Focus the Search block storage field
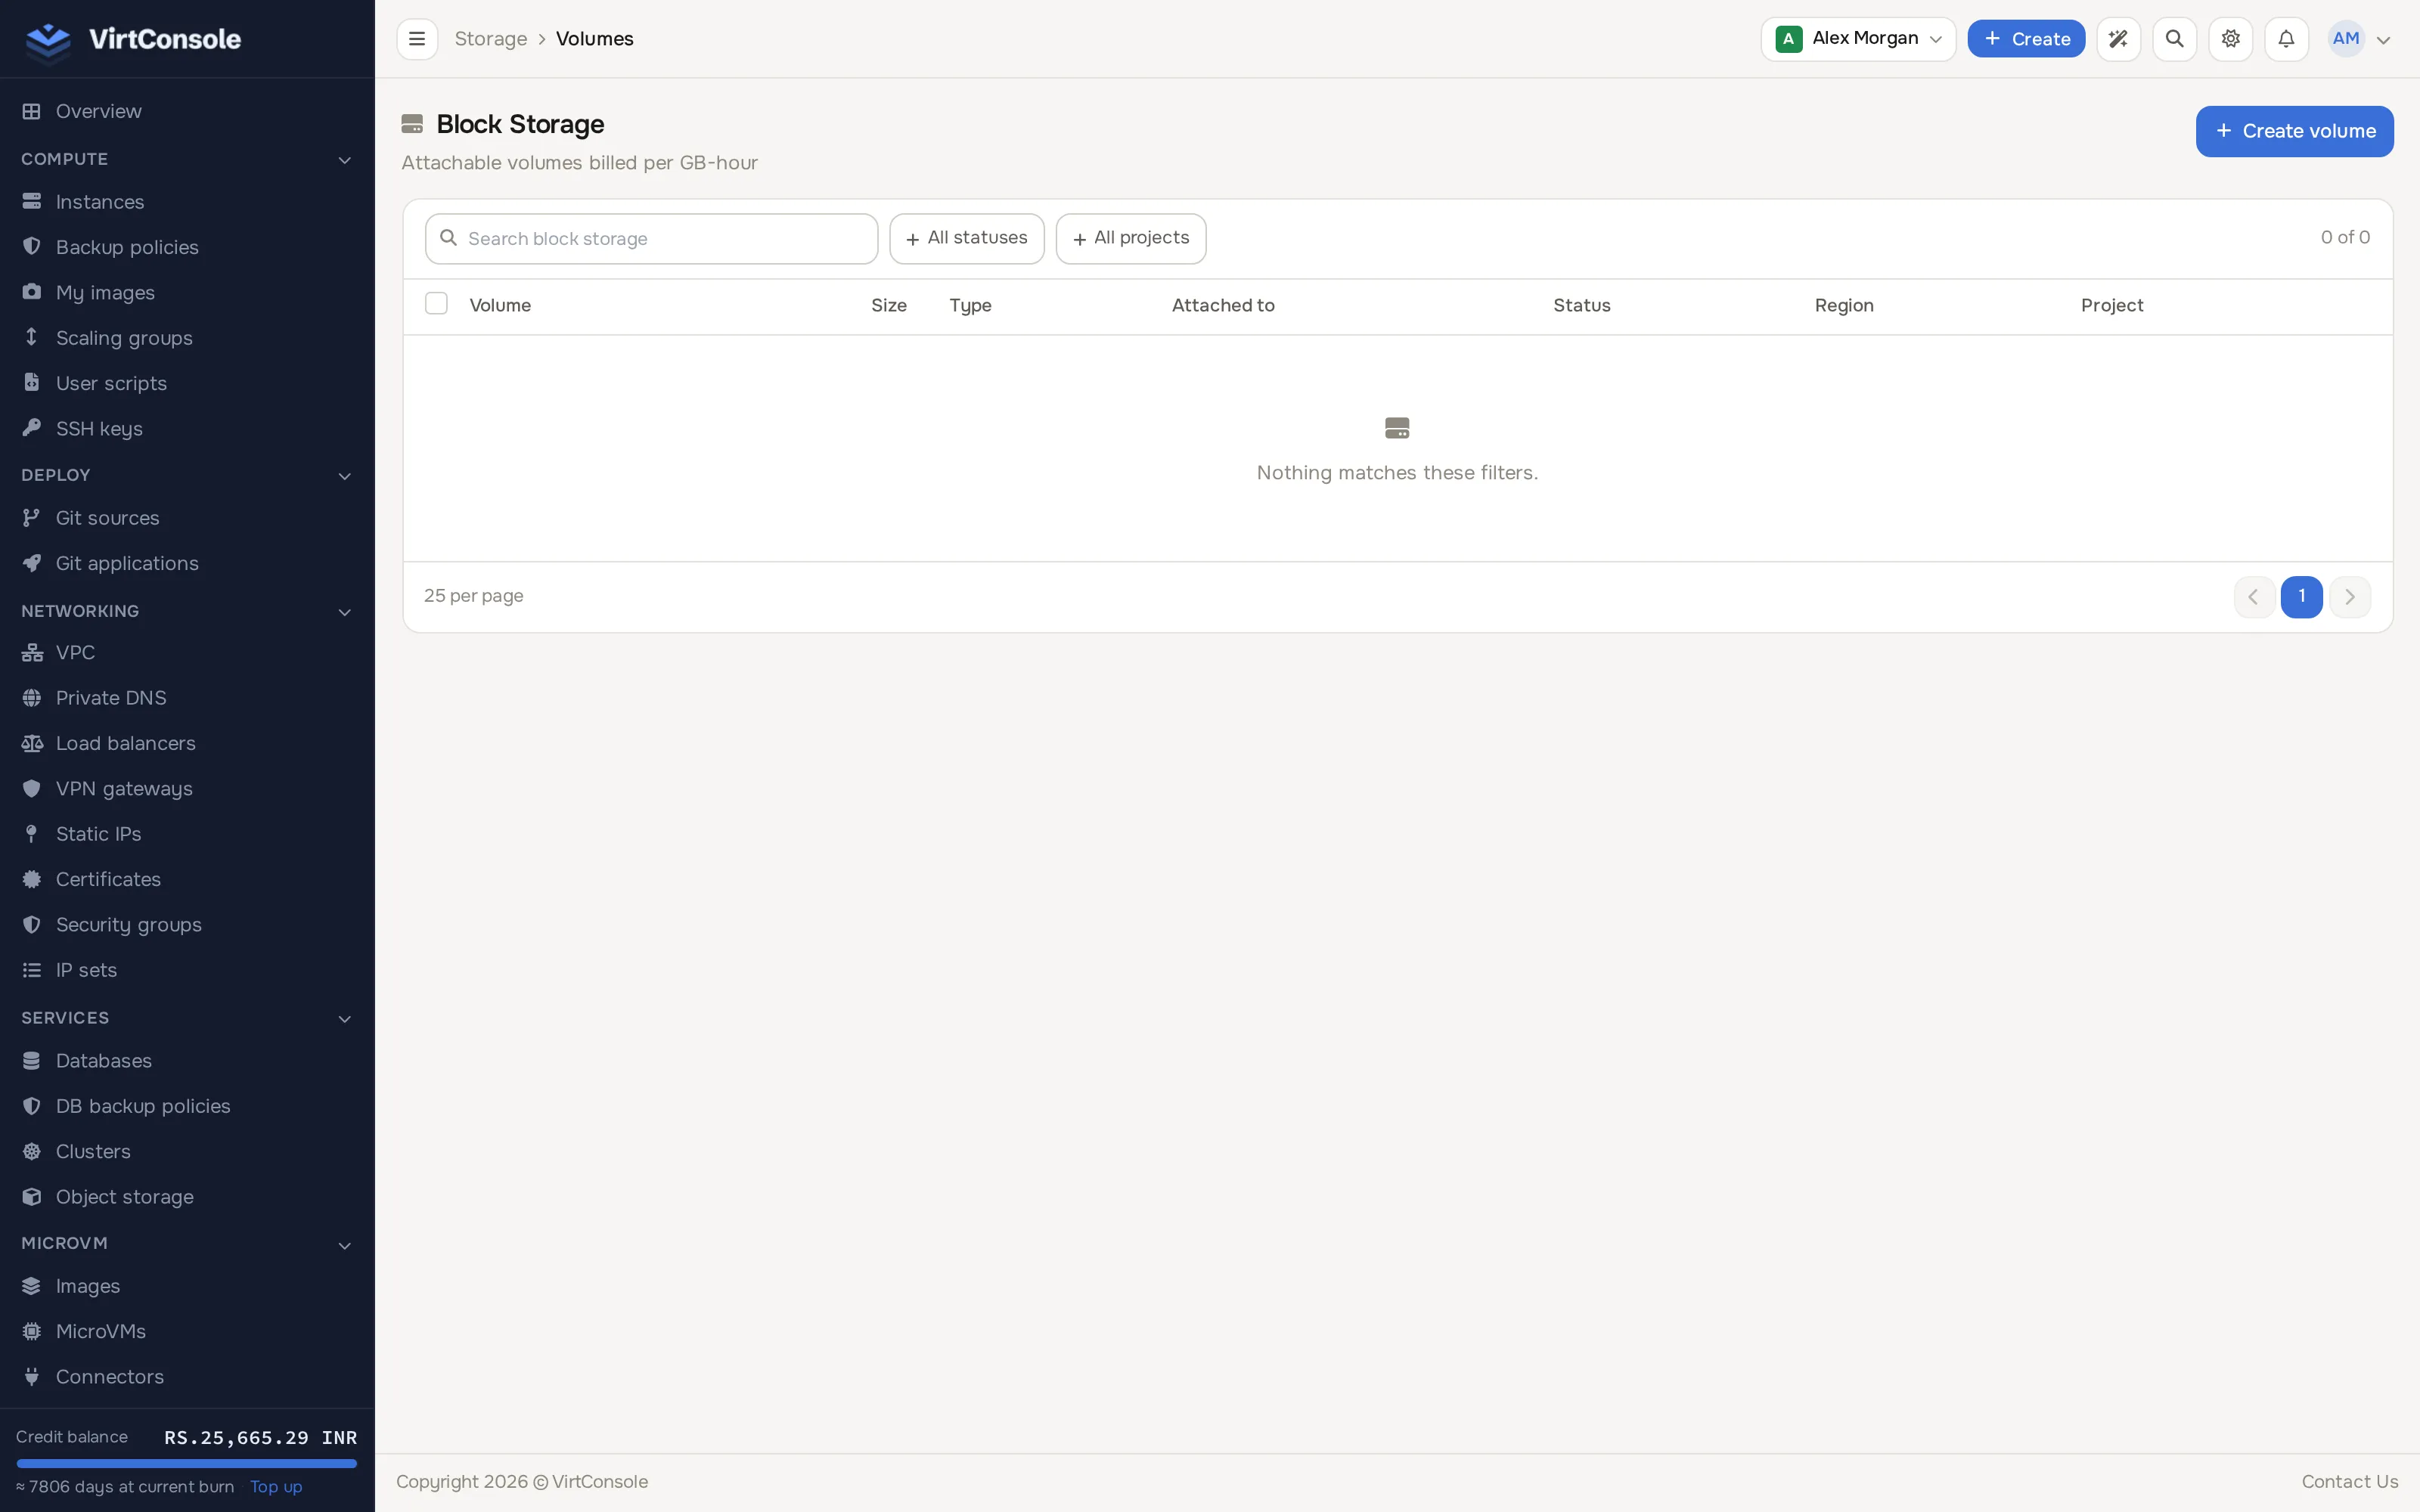 [x=651, y=239]
